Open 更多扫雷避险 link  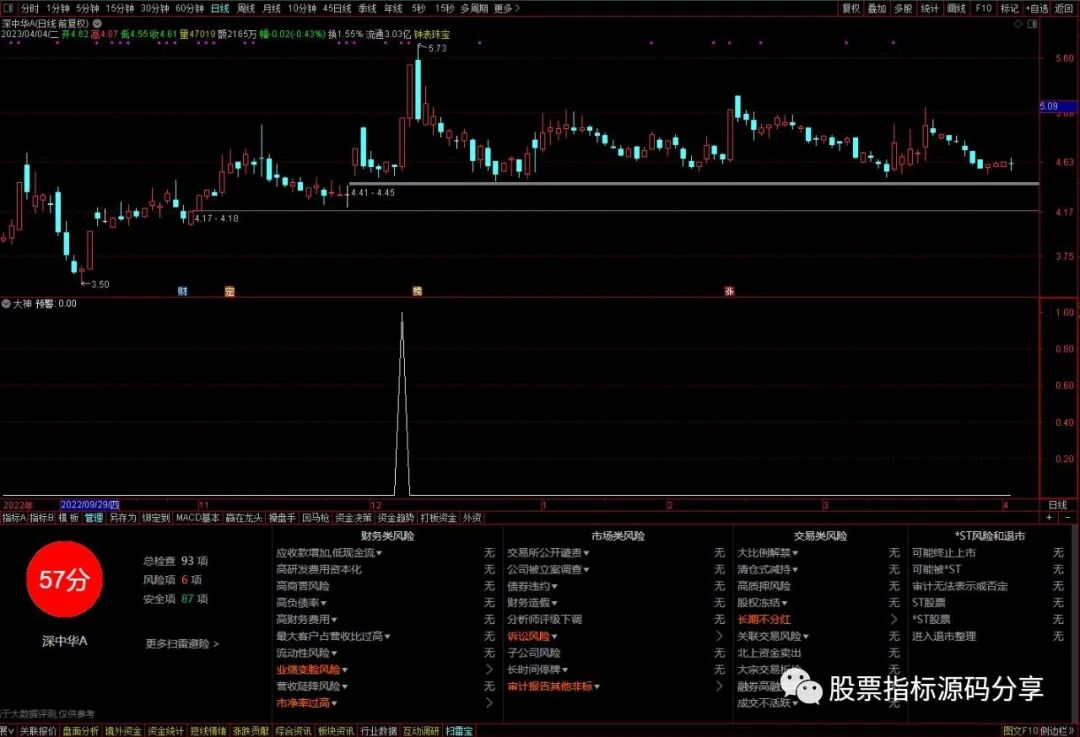182,644
